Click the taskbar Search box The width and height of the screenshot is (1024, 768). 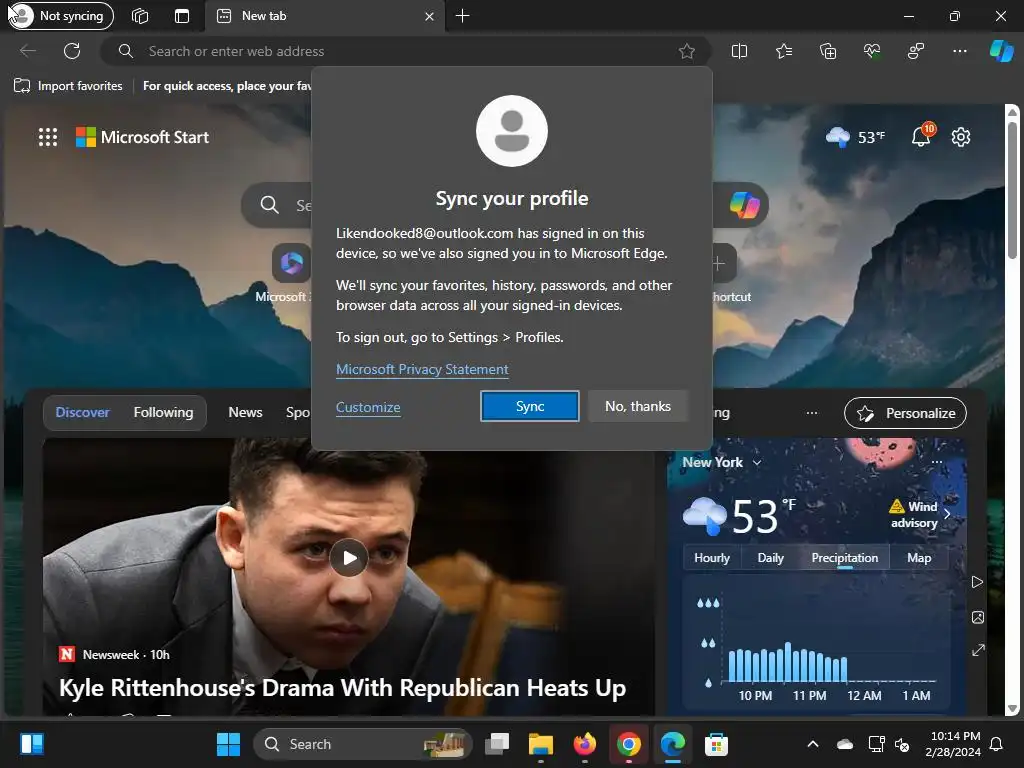pos(363,744)
